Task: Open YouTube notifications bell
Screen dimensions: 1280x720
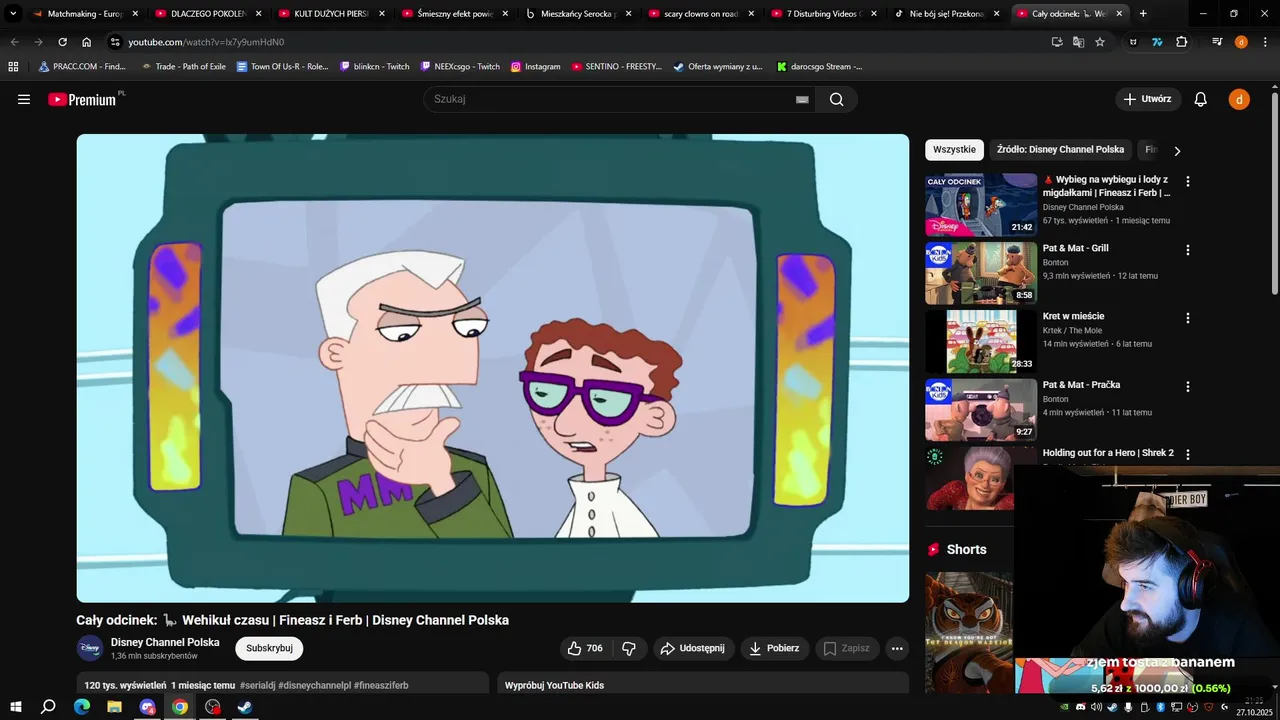Action: [x=1201, y=99]
